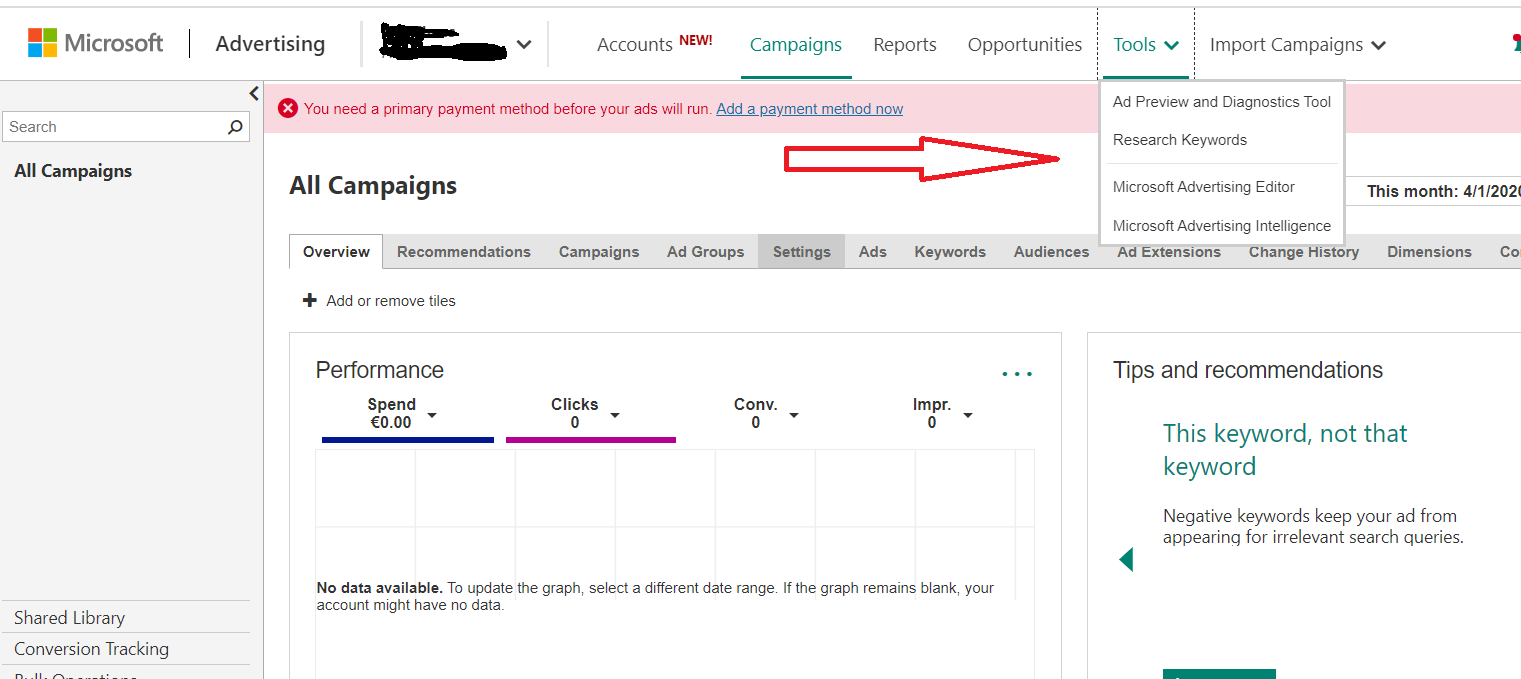
Task: Click the Advertising brand text
Action: click(x=270, y=44)
